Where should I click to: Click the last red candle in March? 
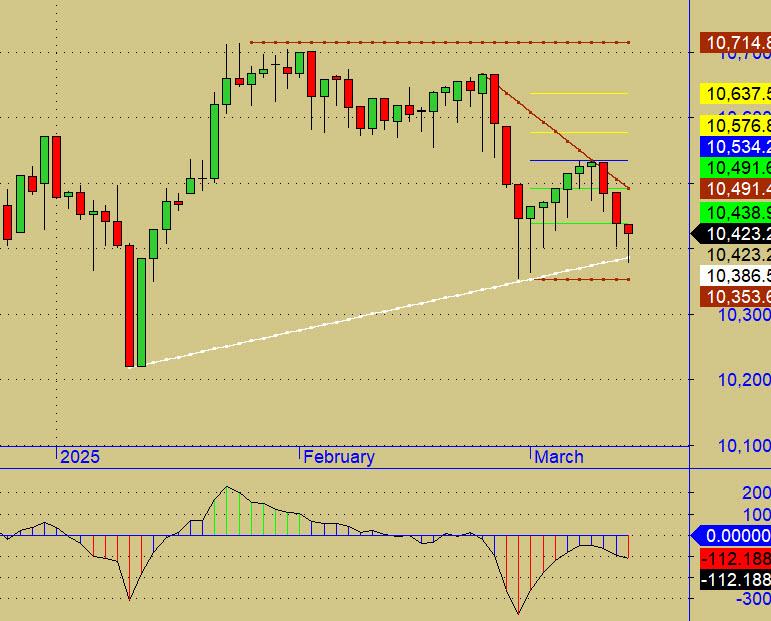click(x=628, y=229)
